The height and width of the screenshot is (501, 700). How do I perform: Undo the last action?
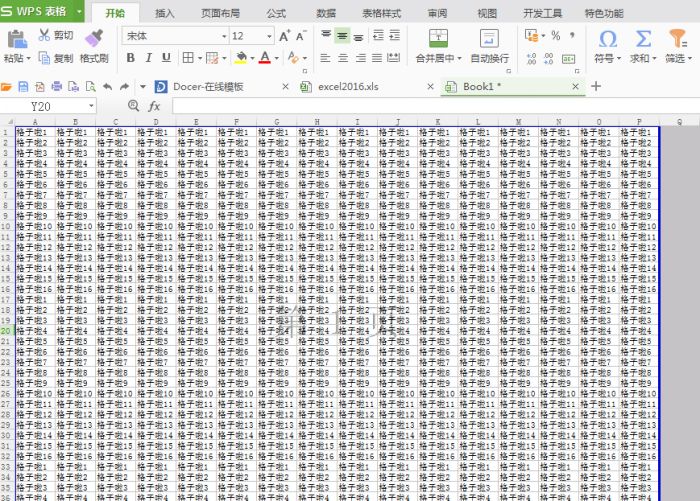click(108, 86)
